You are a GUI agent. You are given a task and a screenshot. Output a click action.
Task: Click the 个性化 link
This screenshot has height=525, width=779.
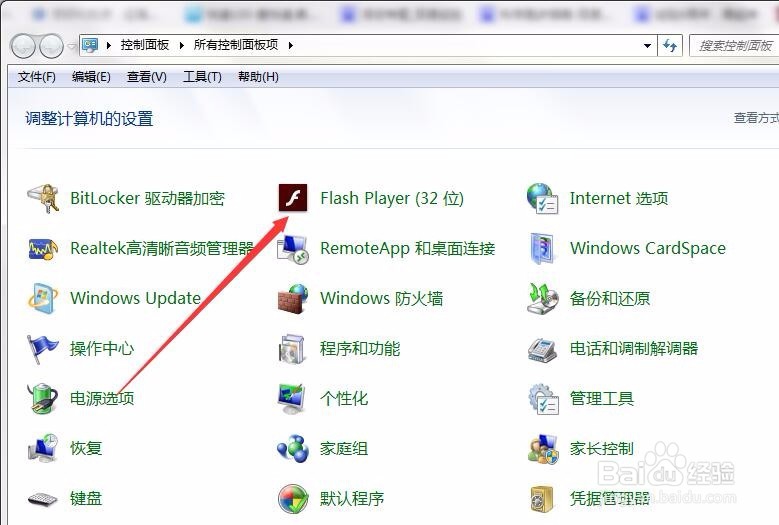(344, 398)
